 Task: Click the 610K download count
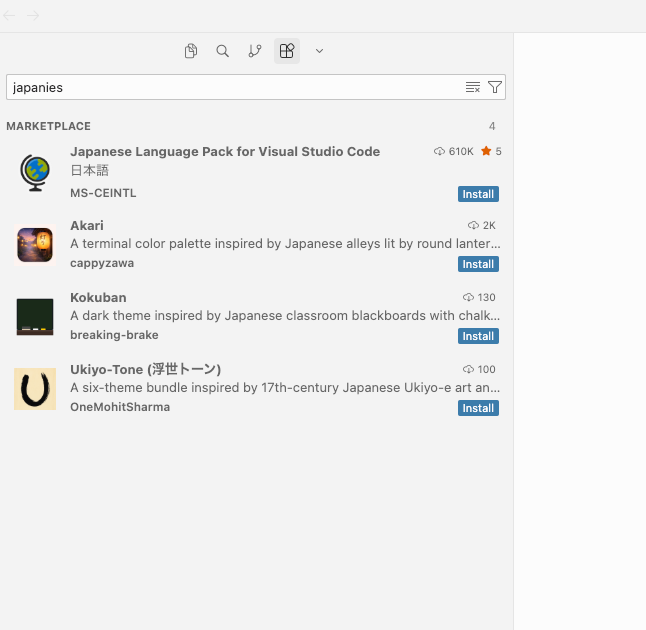click(x=454, y=152)
